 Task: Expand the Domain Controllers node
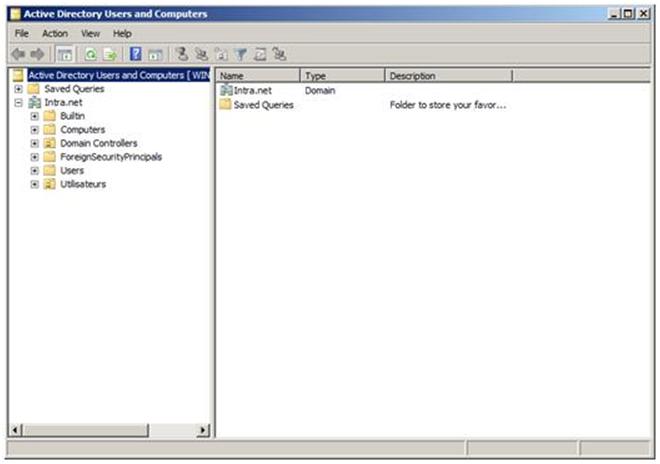click(x=35, y=144)
